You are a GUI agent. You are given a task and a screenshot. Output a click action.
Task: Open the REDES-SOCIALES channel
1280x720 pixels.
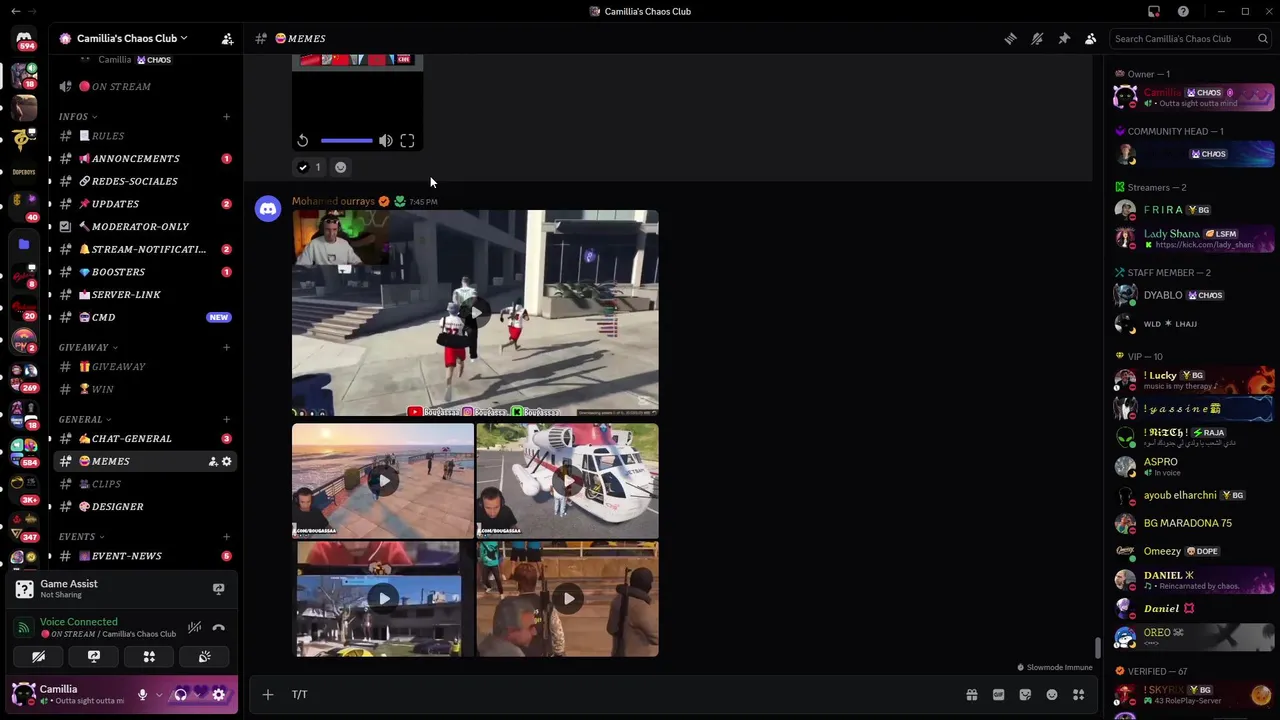pos(145,181)
